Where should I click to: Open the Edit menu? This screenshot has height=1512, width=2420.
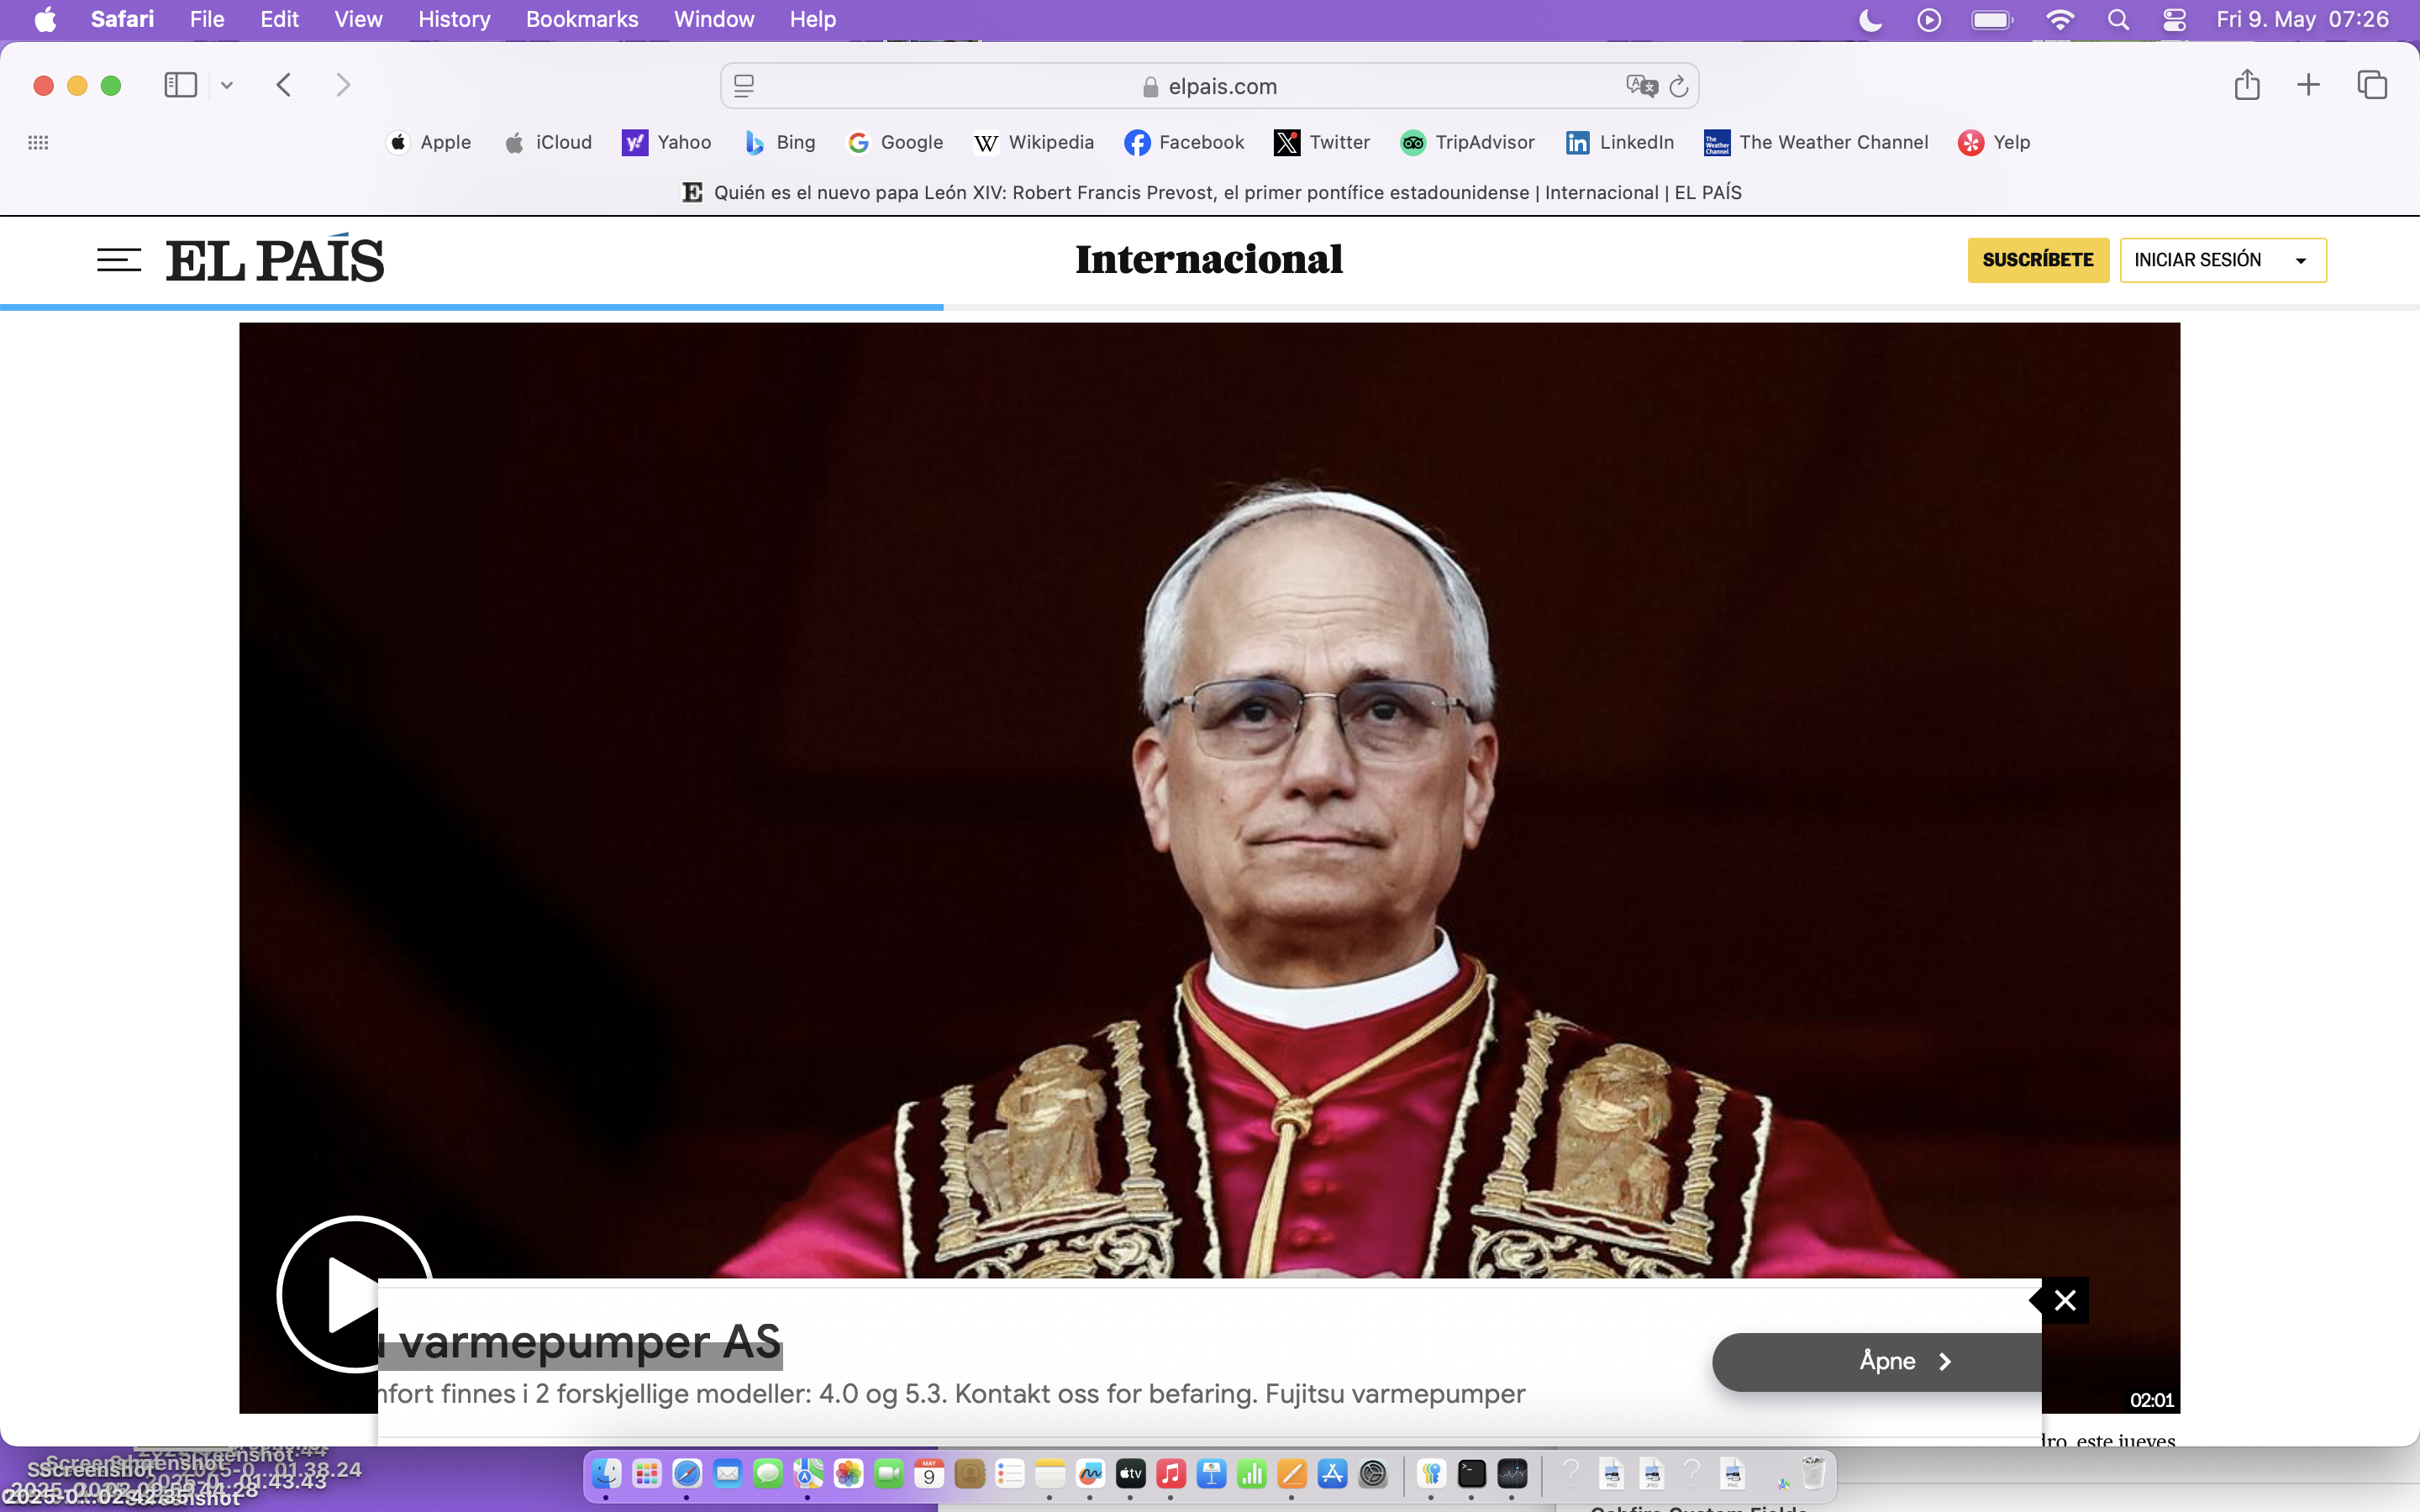[279, 19]
